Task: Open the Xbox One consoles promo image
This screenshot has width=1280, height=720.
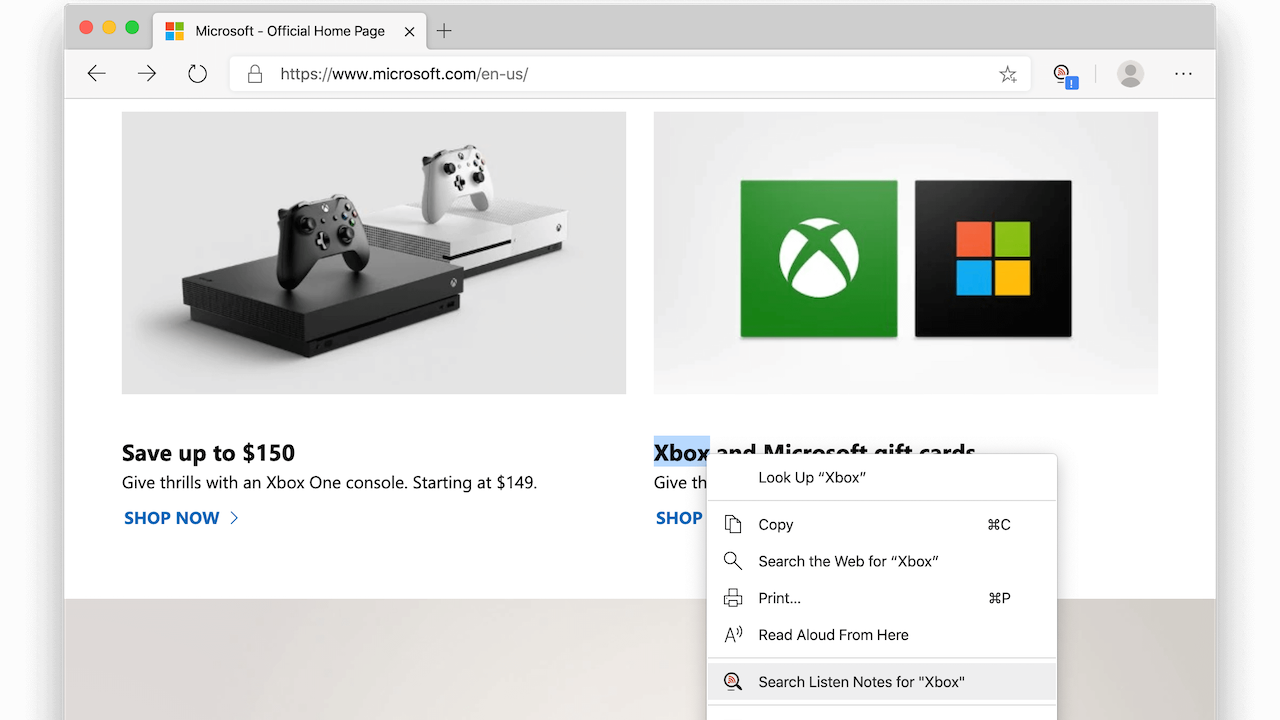Action: (x=374, y=253)
